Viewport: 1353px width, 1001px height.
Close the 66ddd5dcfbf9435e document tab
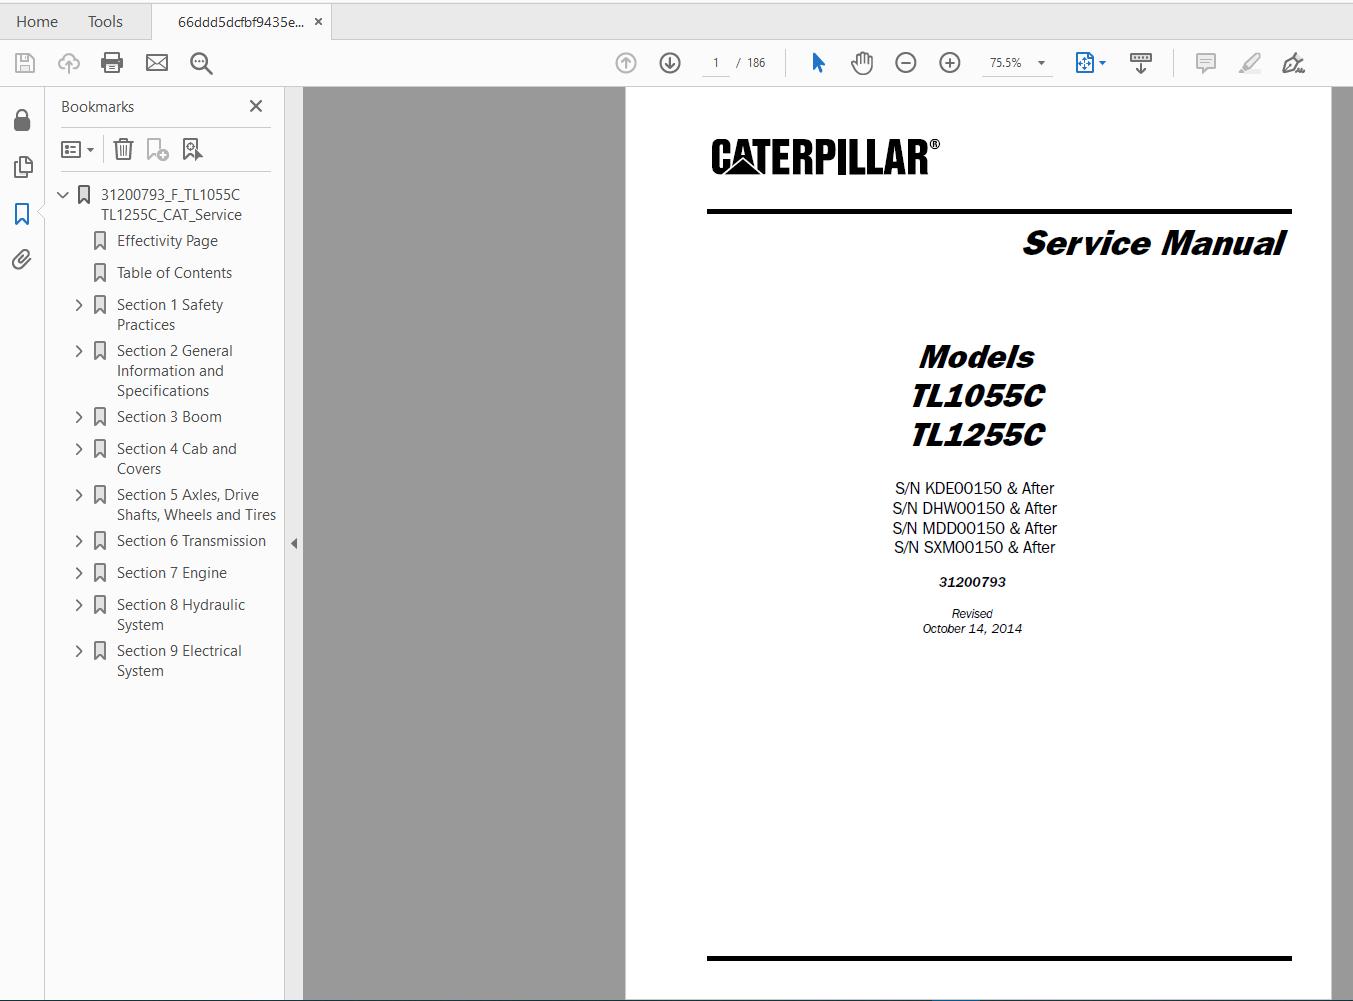click(x=318, y=21)
